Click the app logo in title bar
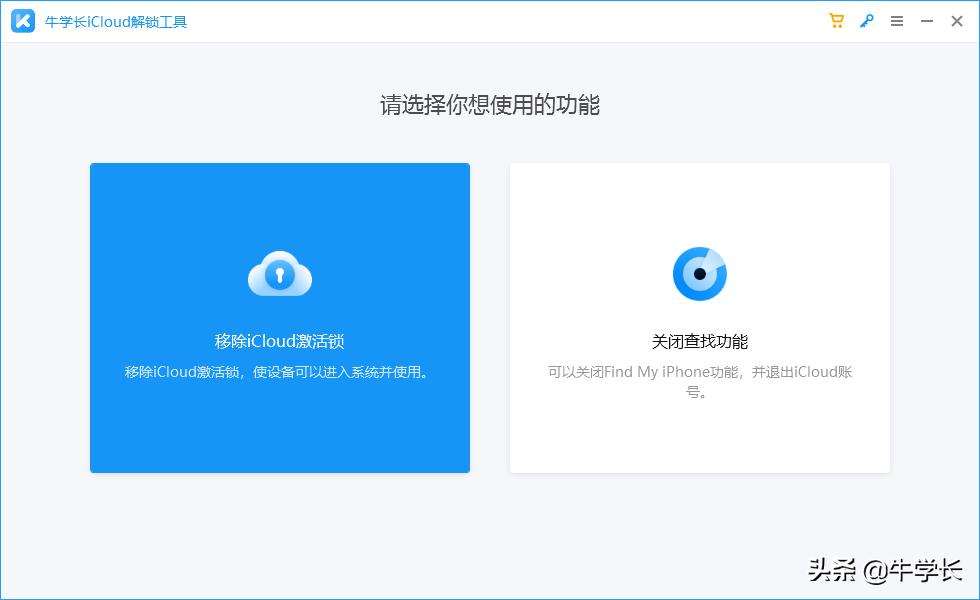980x600 pixels. click(x=22, y=20)
